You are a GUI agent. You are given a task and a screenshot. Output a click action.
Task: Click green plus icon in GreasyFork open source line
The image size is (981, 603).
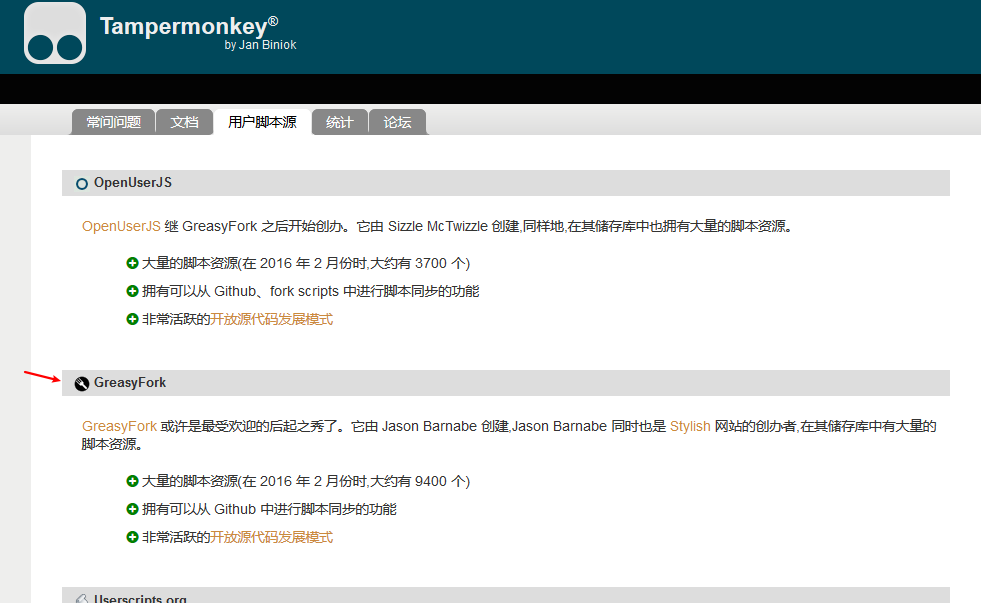(132, 537)
